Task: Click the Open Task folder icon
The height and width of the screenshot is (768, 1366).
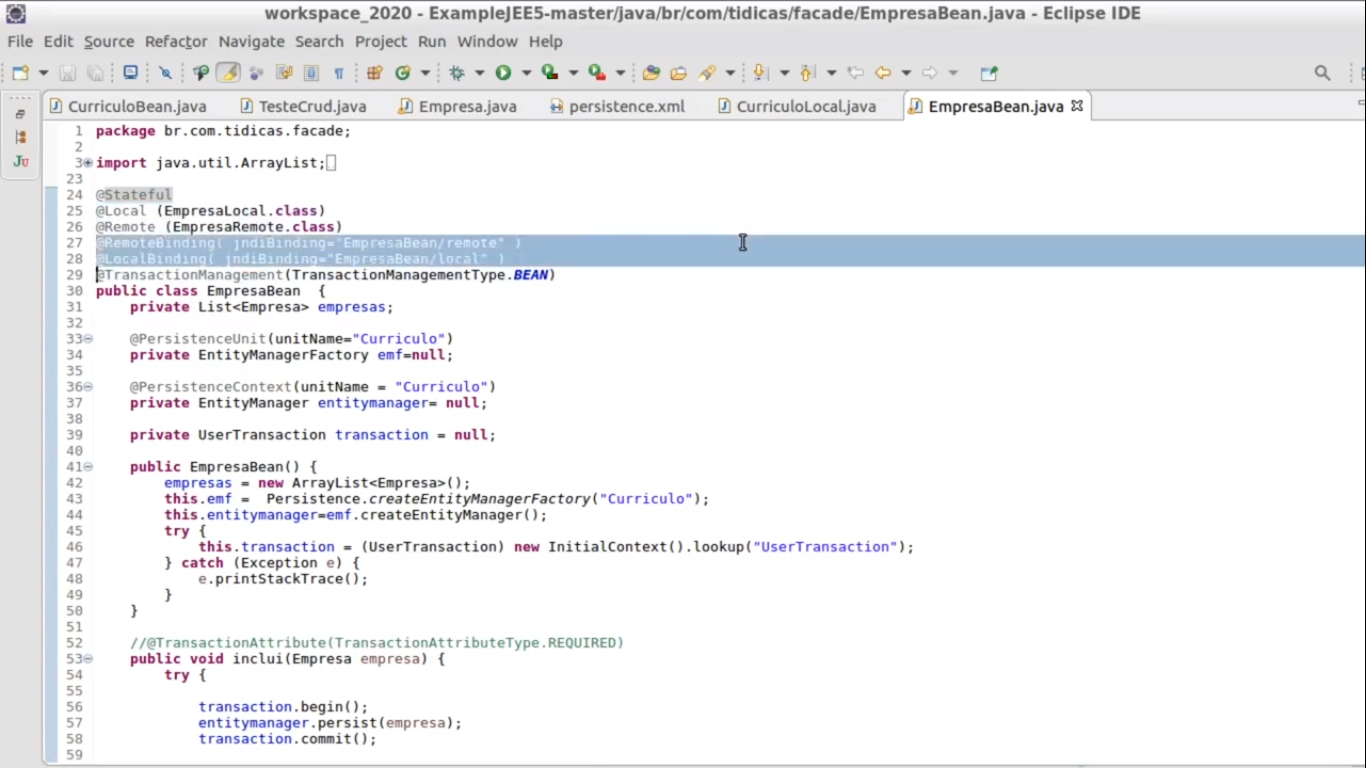Action: 679,73
